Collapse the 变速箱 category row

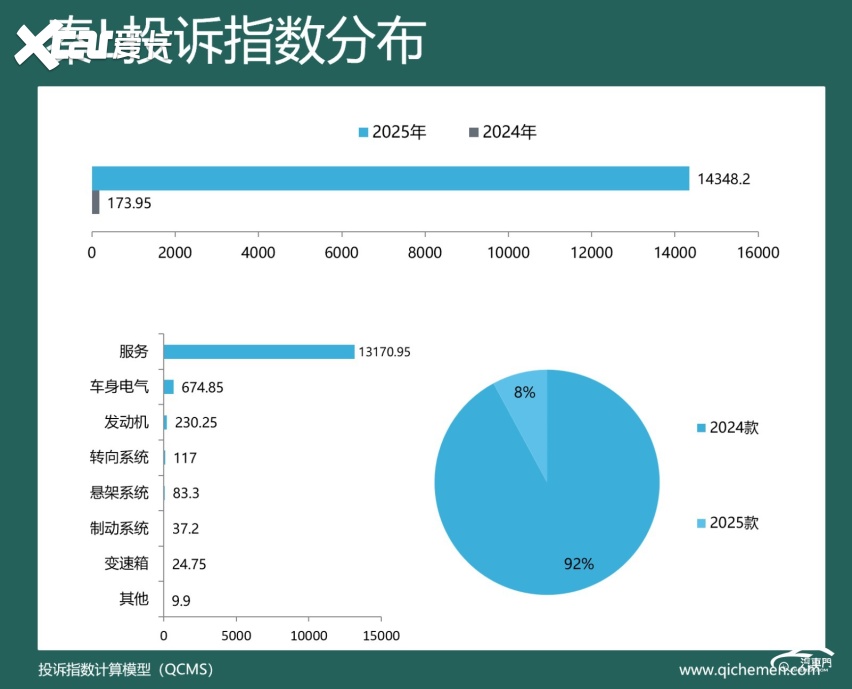tap(125, 563)
